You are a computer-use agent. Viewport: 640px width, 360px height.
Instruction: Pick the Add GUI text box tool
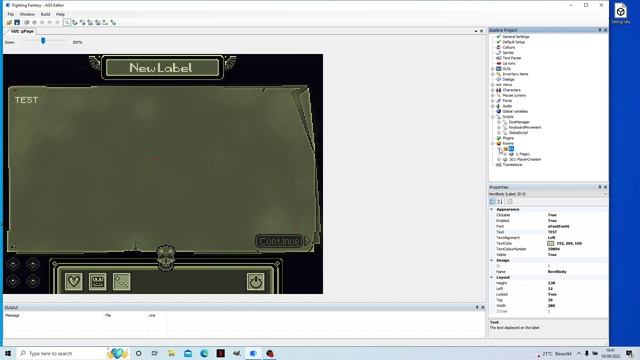[90, 22]
